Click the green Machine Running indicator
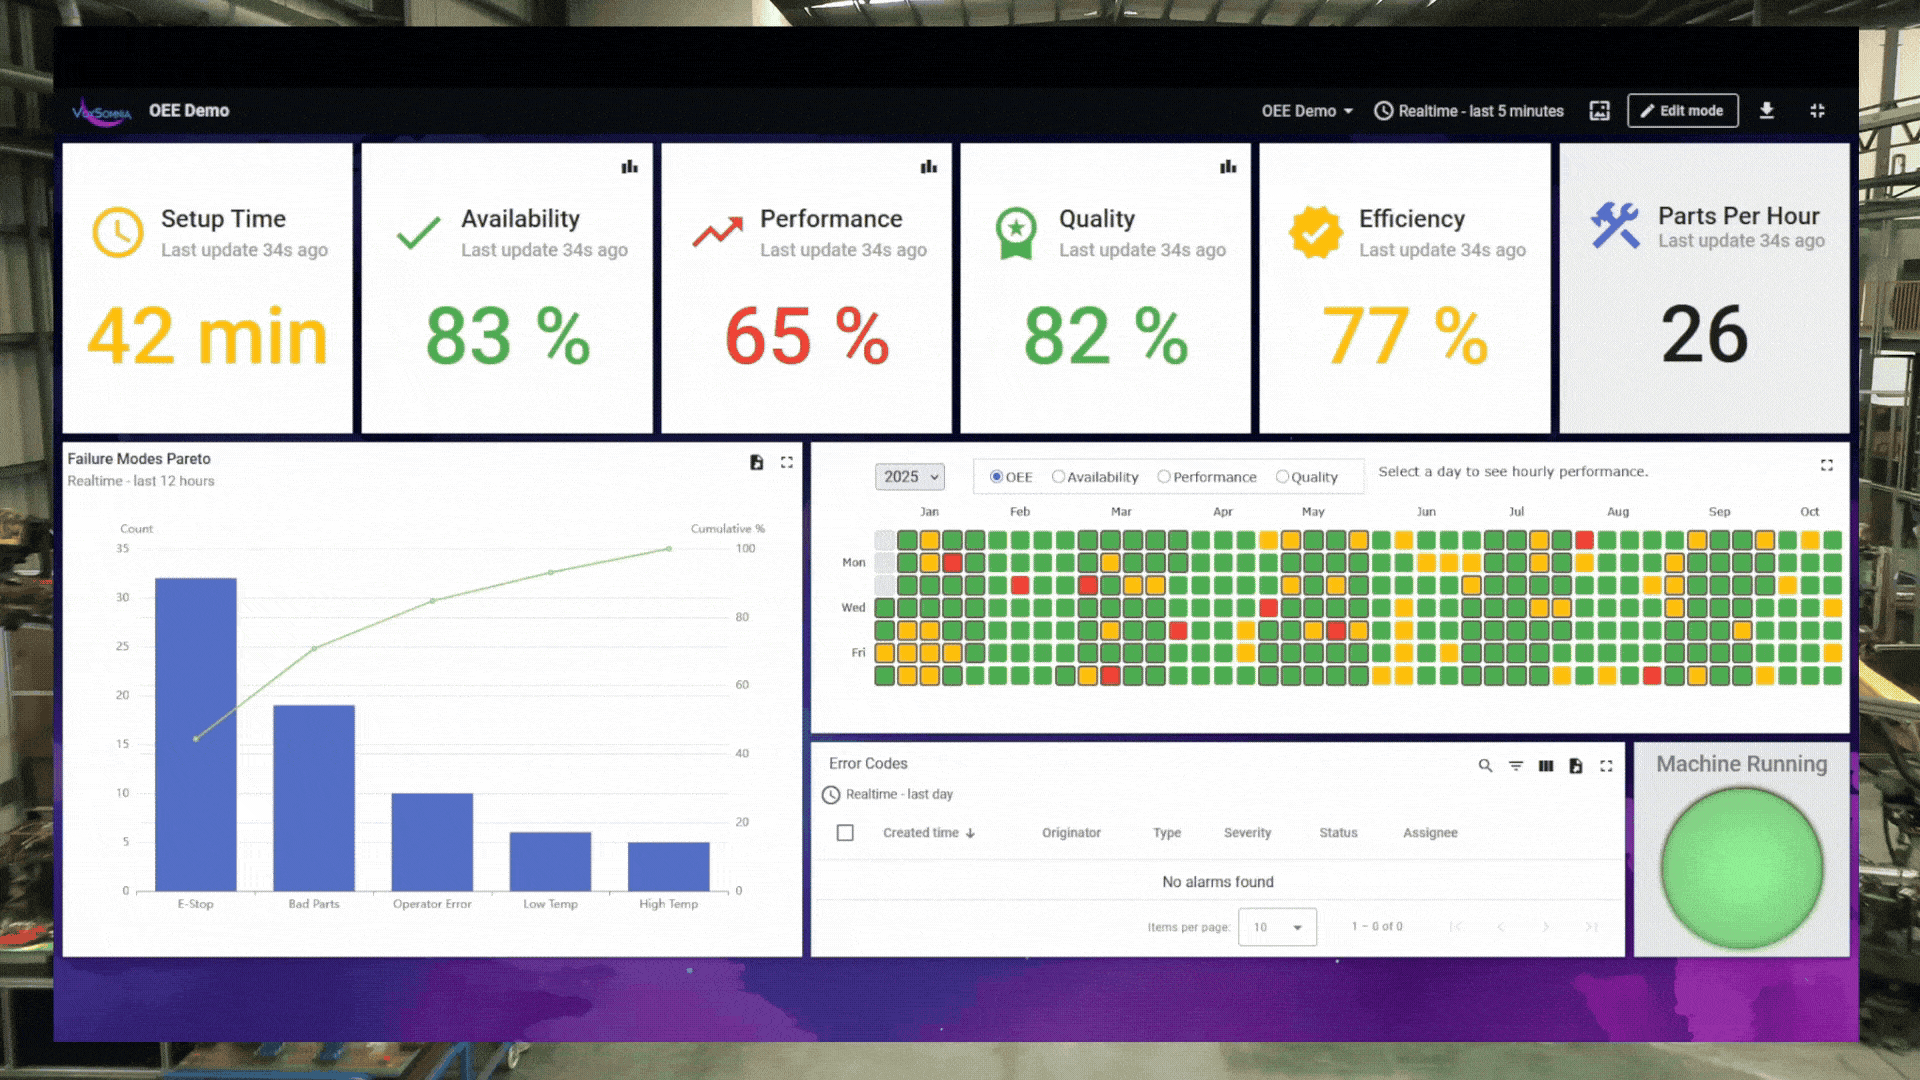Viewport: 1920px width, 1080px height. pyautogui.click(x=1741, y=867)
